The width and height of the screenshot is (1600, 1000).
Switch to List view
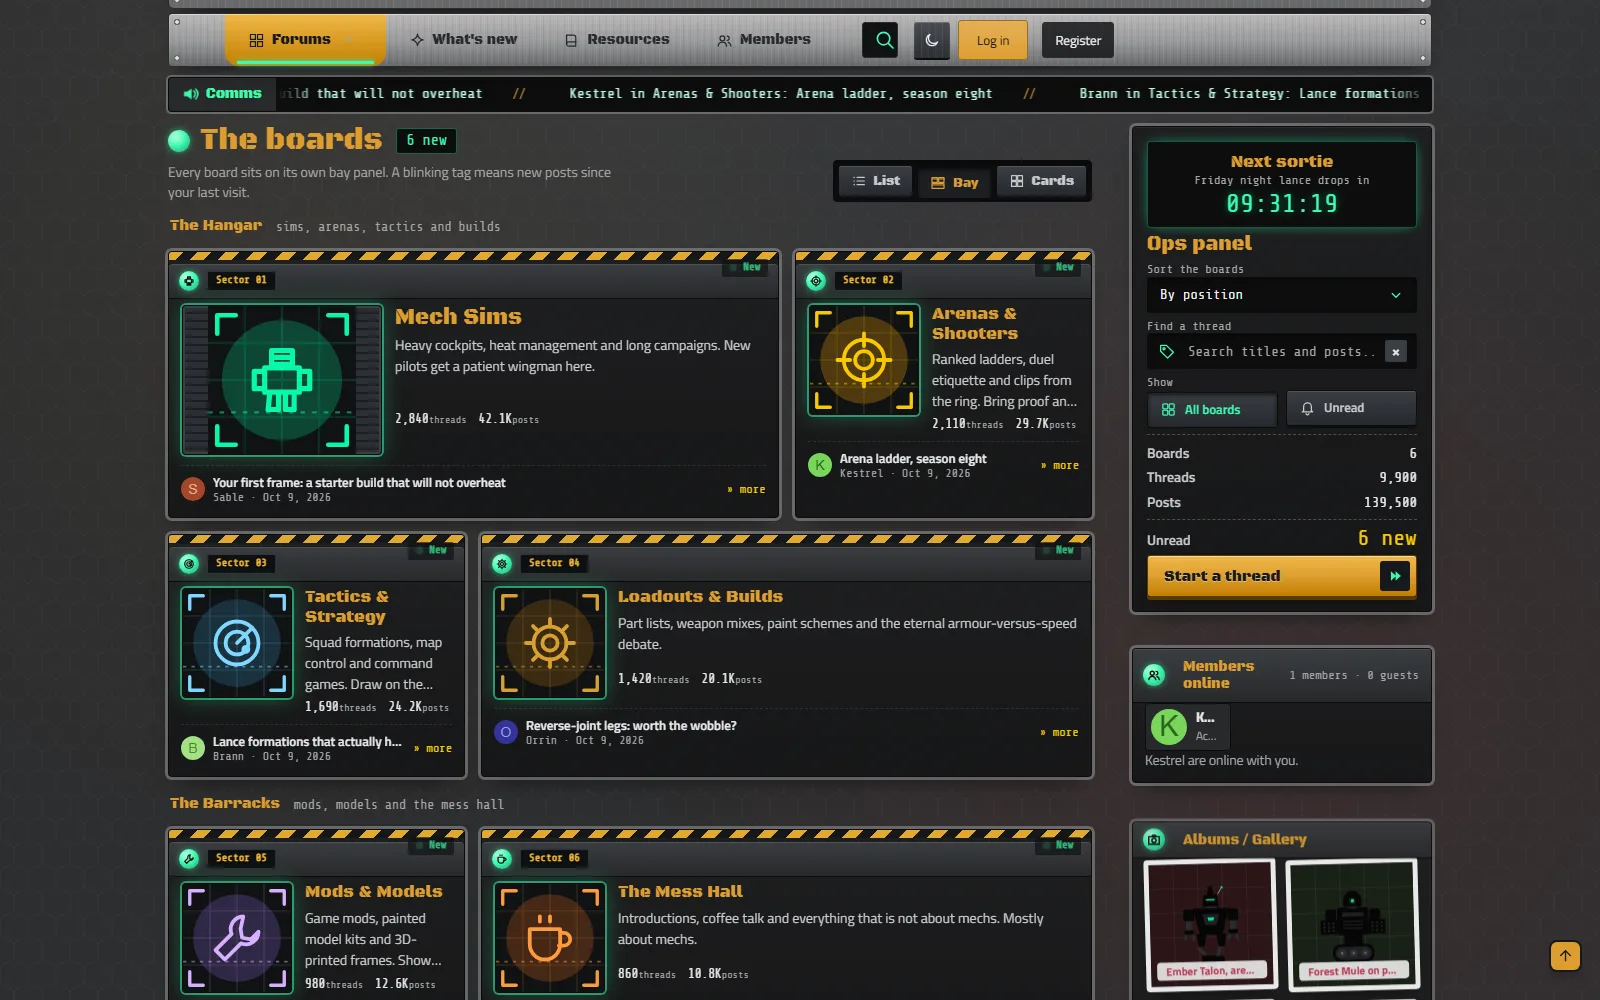tap(876, 181)
